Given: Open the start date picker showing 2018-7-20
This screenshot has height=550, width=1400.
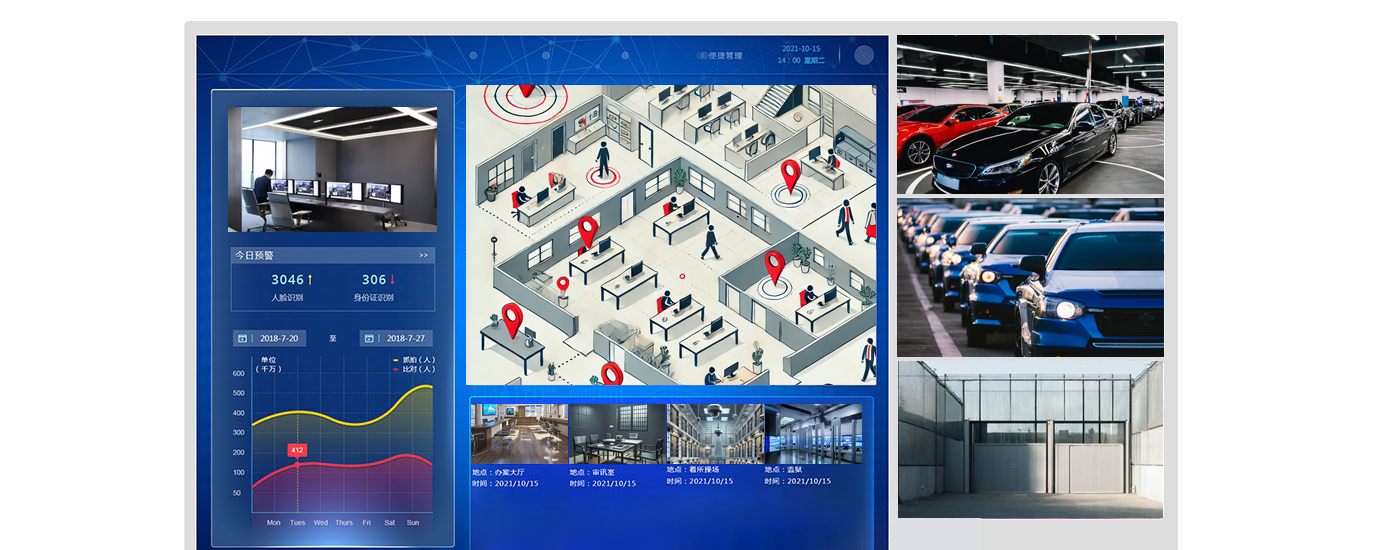Looking at the screenshot, I should (277, 338).
